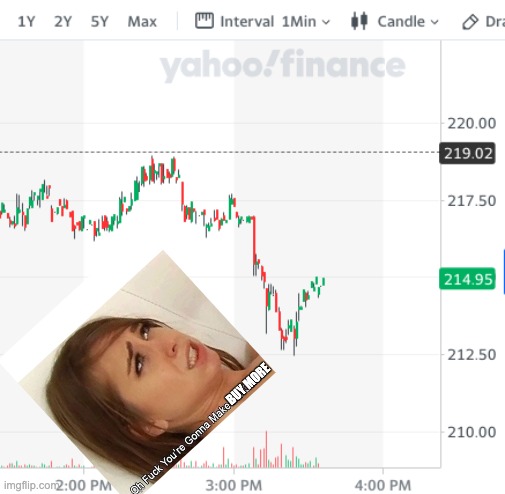Select the 1Y time range

(26, 22)
